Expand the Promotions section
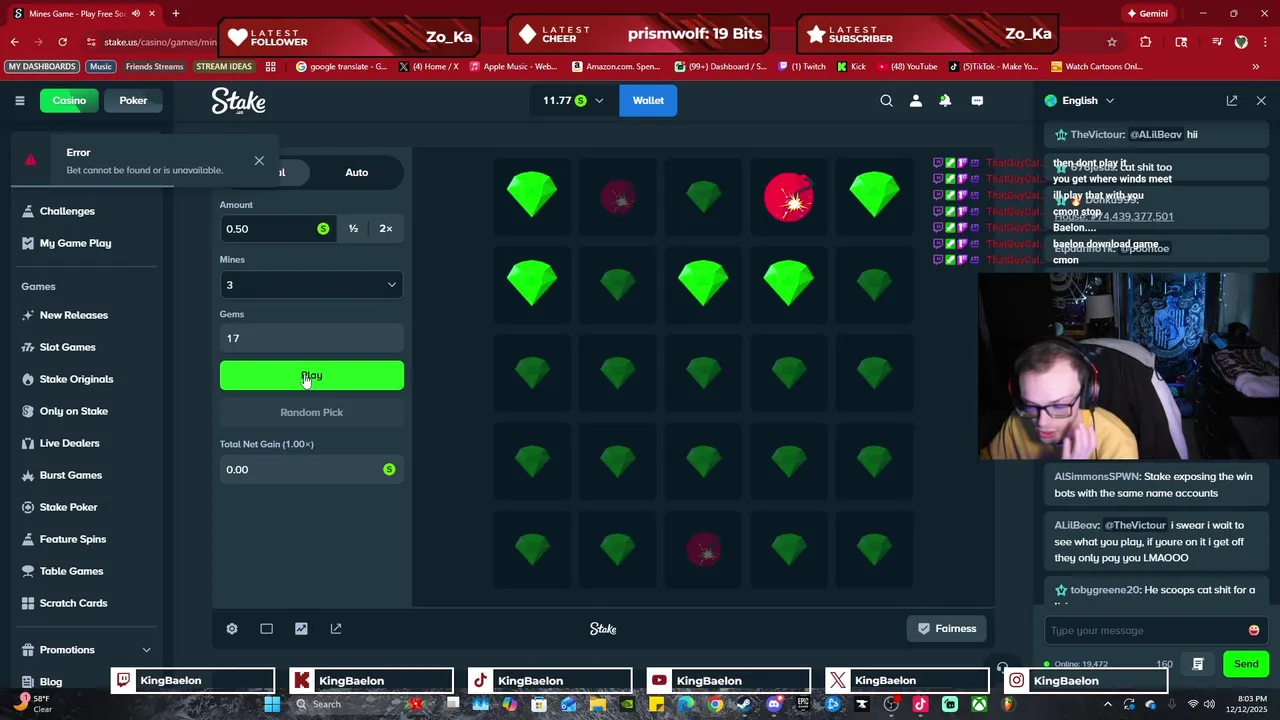Image resolution: width=1280 pixels, height=720 pixels. coord(86,650)
